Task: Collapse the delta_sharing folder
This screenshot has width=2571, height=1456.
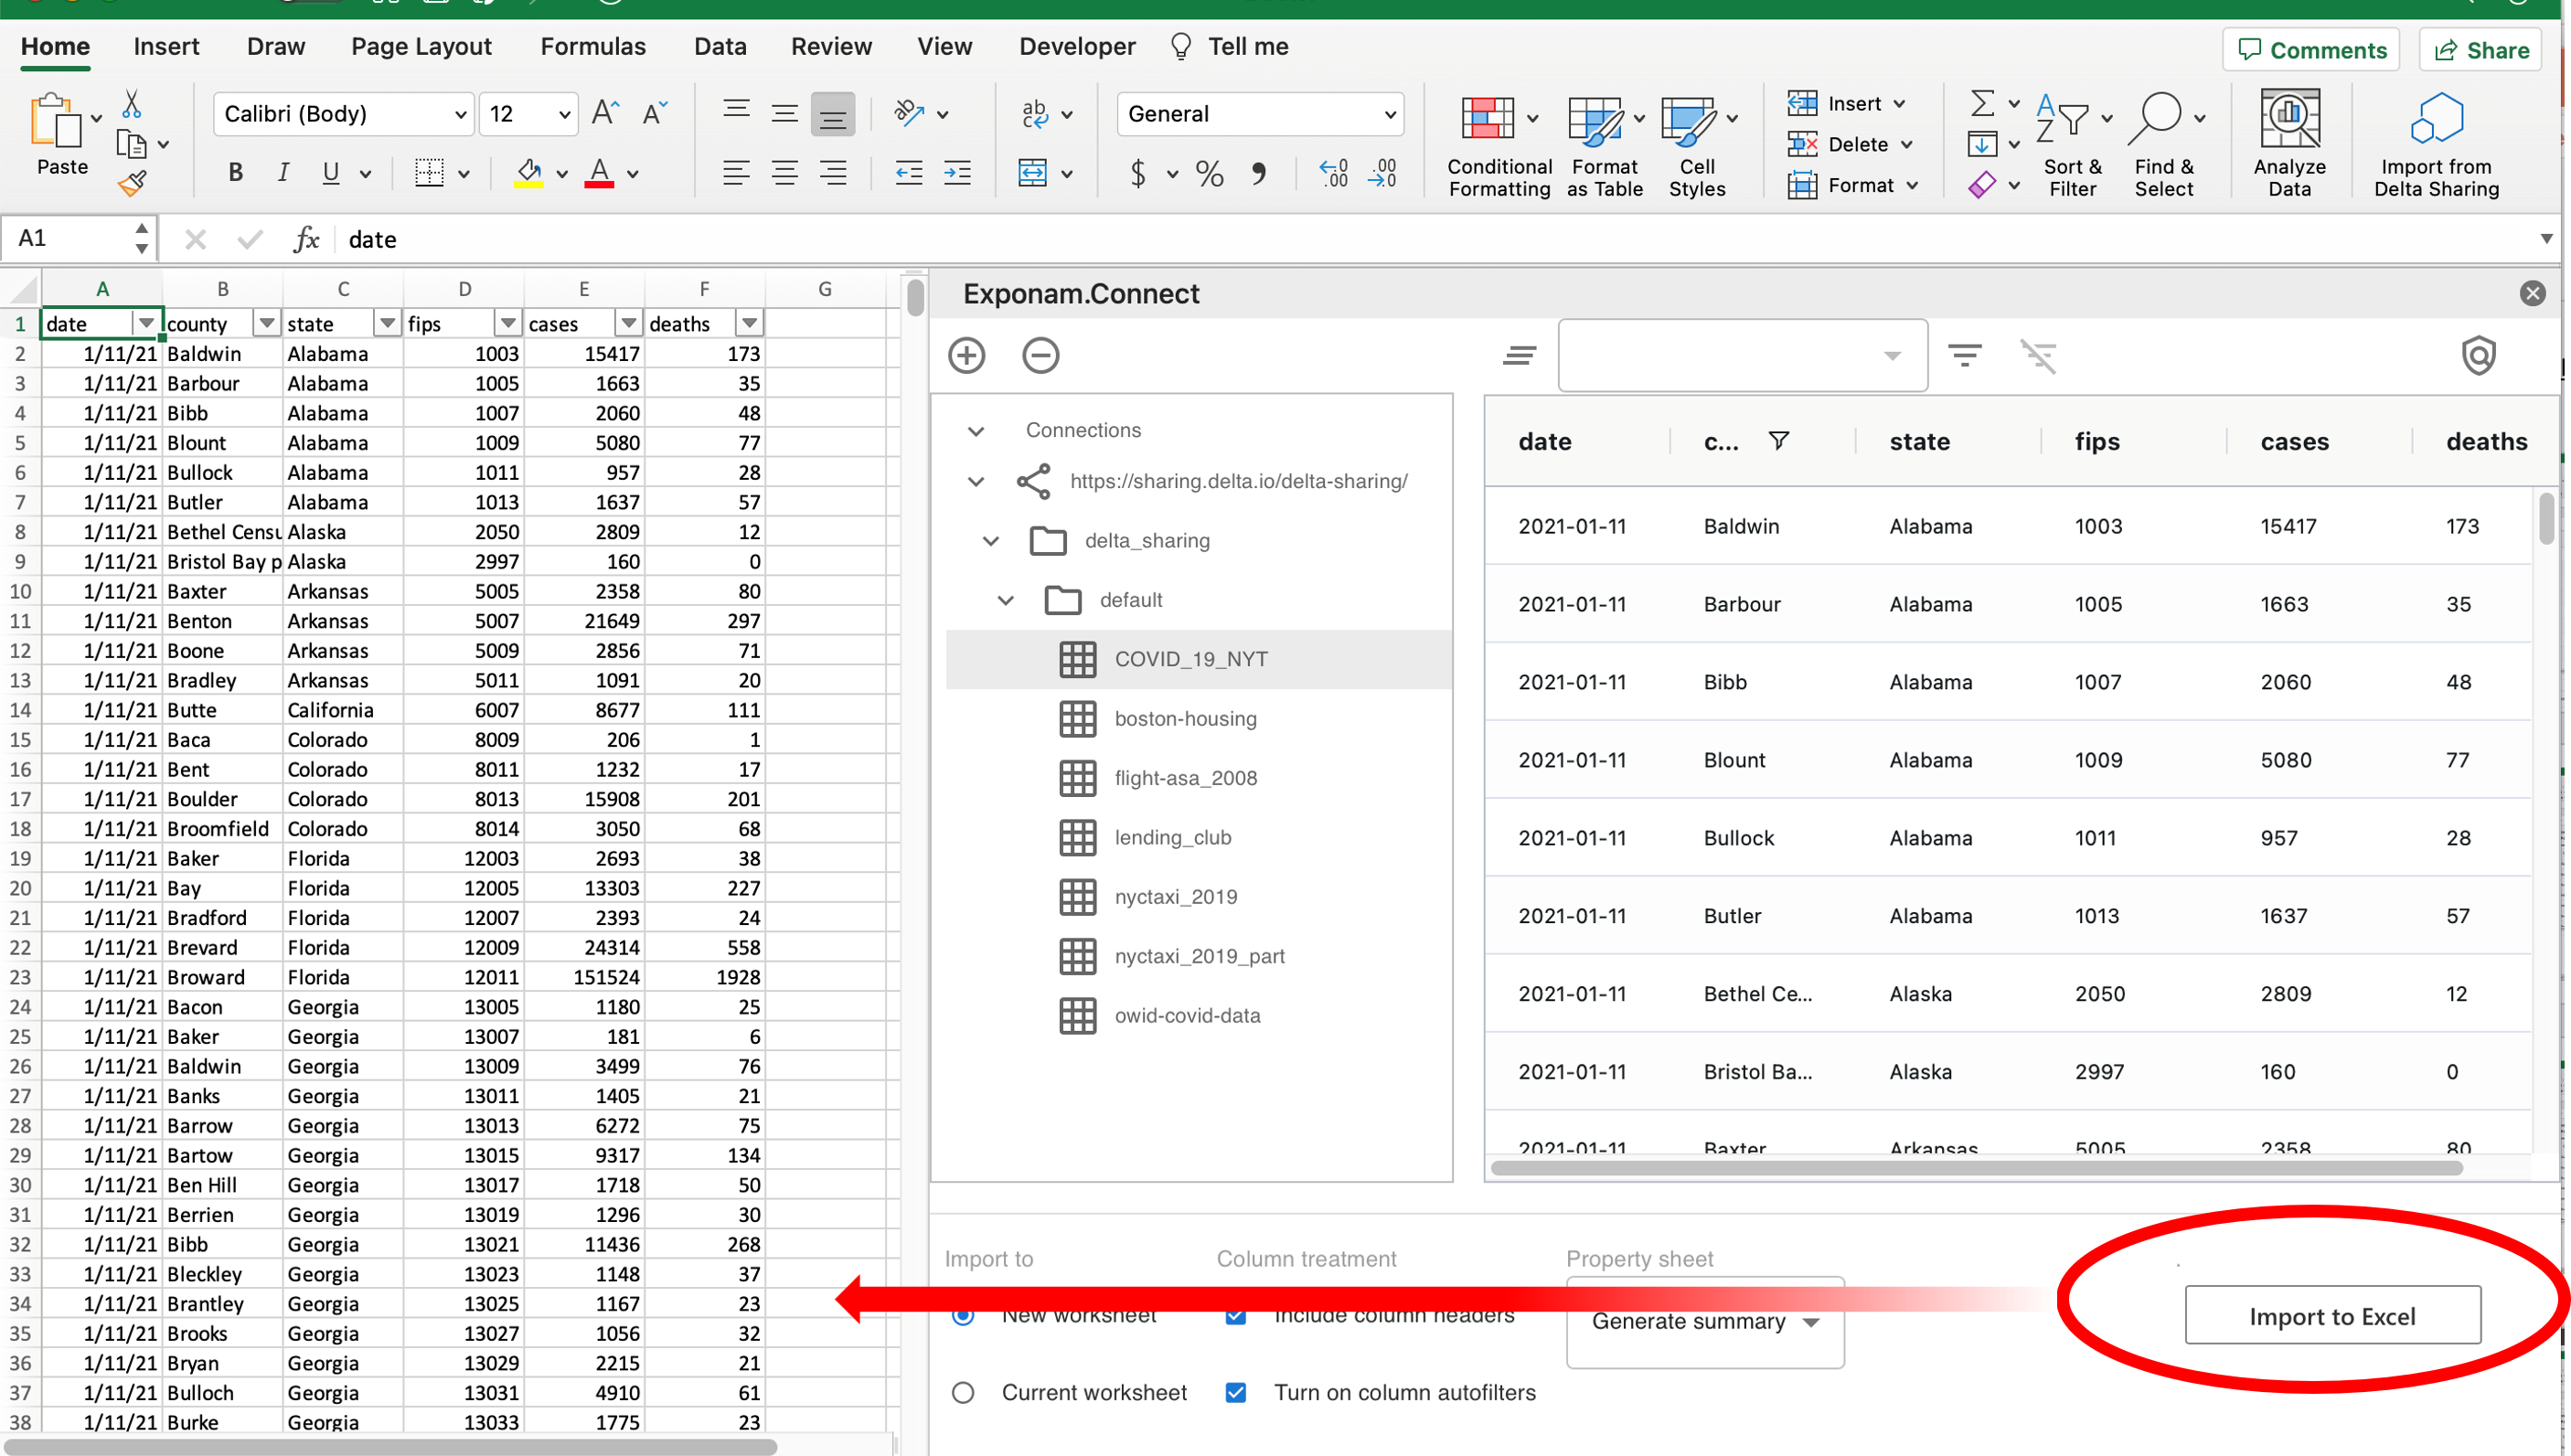Action: (990, 541)
